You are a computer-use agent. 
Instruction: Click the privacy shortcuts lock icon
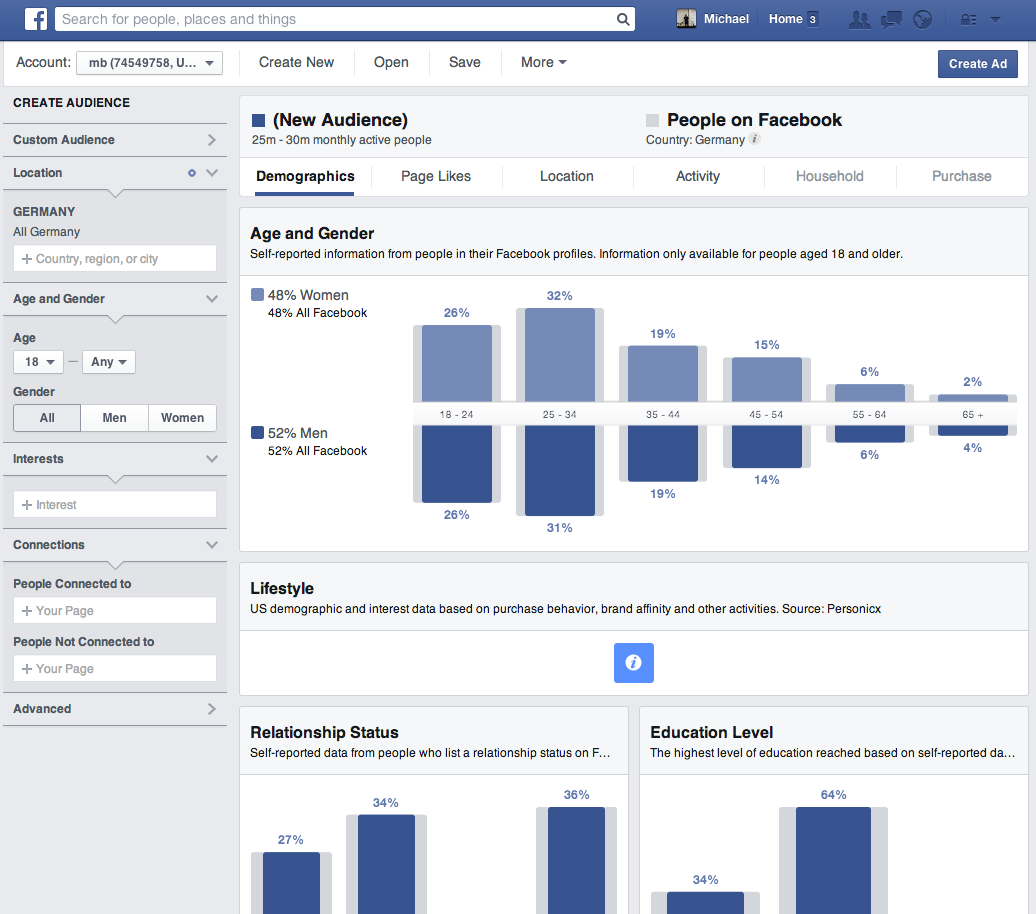(968, 19)
